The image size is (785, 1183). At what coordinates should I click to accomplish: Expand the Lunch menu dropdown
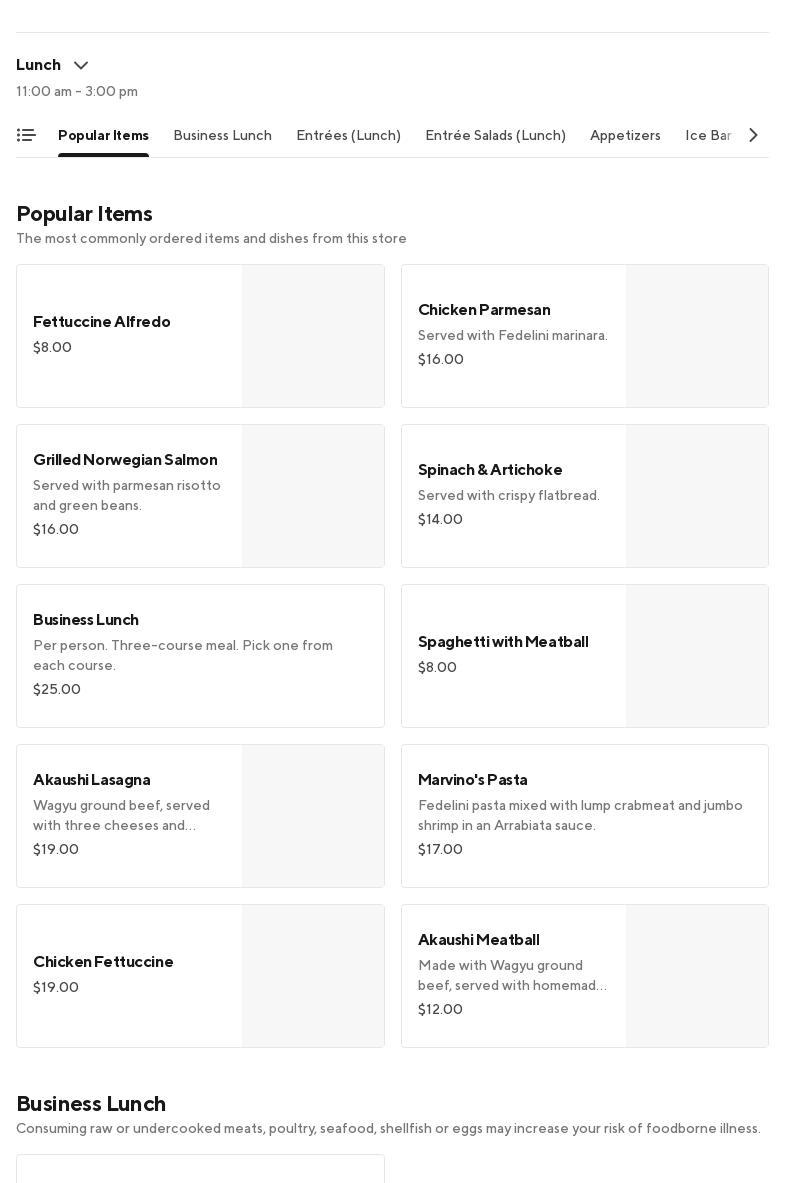(81, 65)
